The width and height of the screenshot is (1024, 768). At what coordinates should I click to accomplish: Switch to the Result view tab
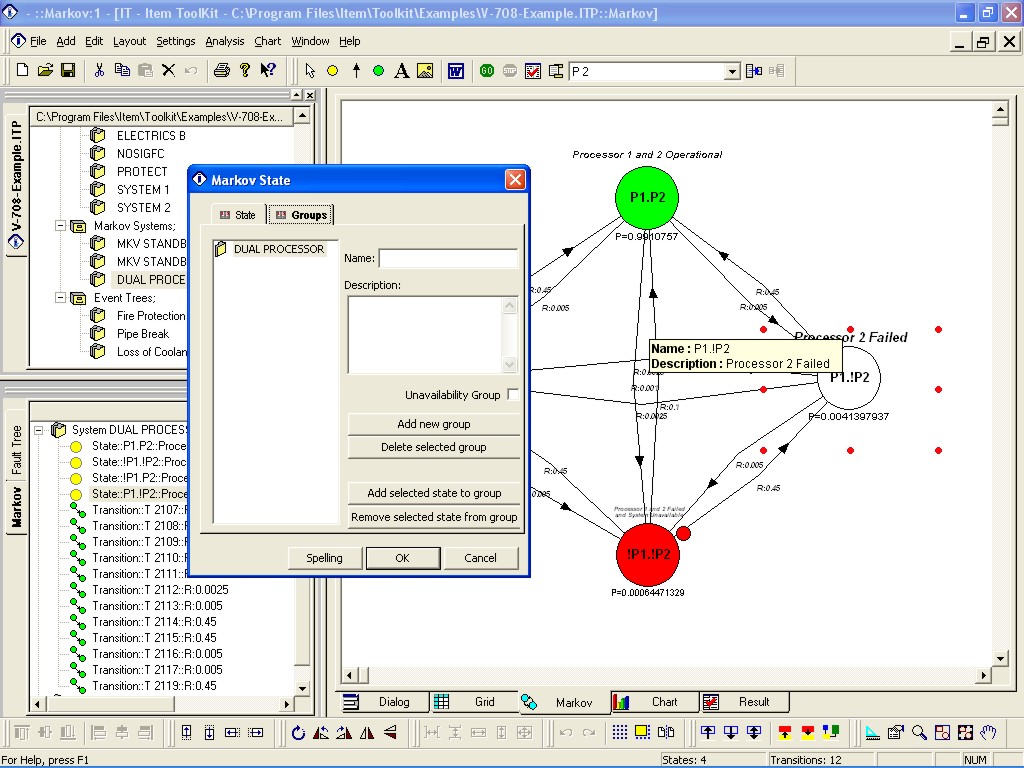(743, 702)
